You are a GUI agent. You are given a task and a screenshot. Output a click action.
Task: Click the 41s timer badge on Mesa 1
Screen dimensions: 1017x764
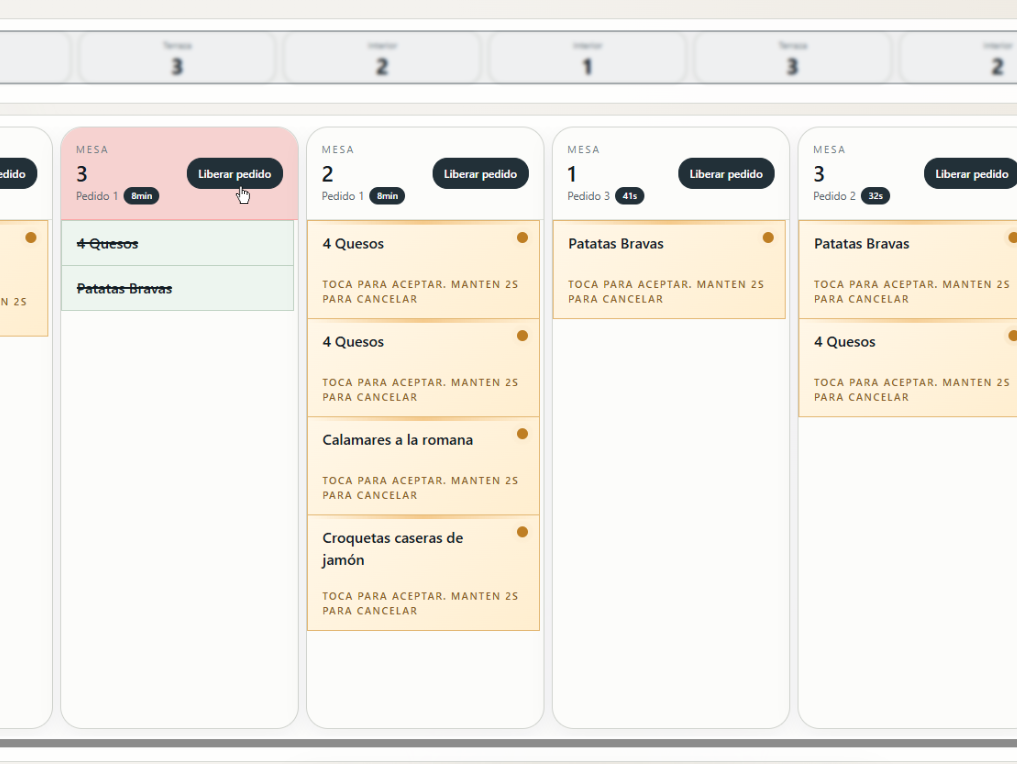[629, 196]
